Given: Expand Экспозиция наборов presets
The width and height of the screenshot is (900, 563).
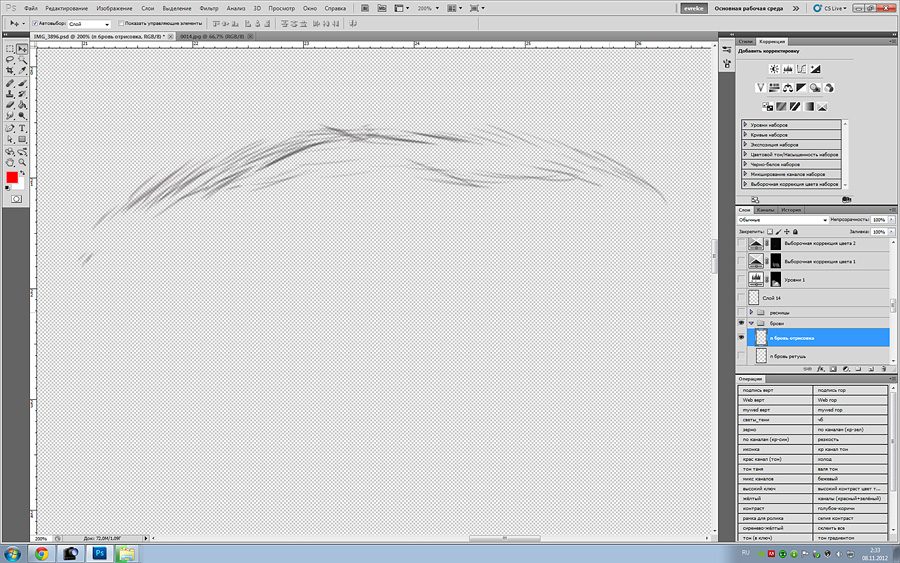Looking at the screenshot, I should point(746,145).
